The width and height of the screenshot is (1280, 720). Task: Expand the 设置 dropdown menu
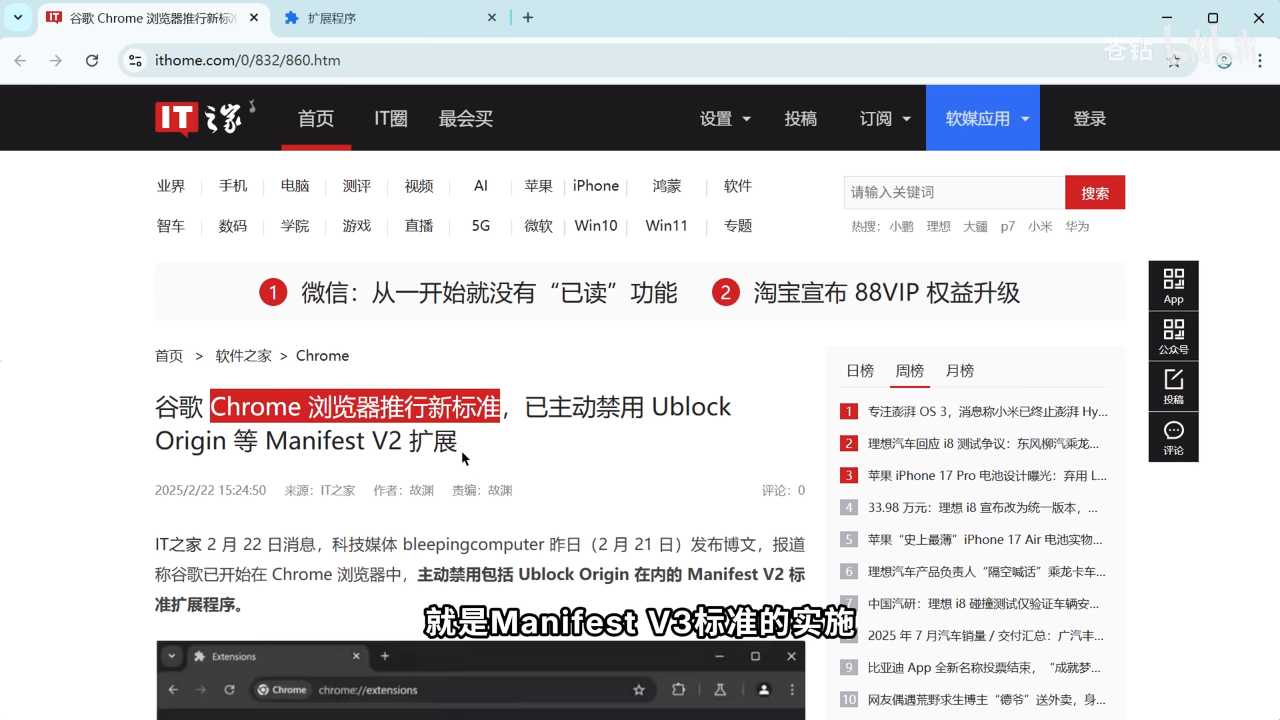(x=726, y=118)
